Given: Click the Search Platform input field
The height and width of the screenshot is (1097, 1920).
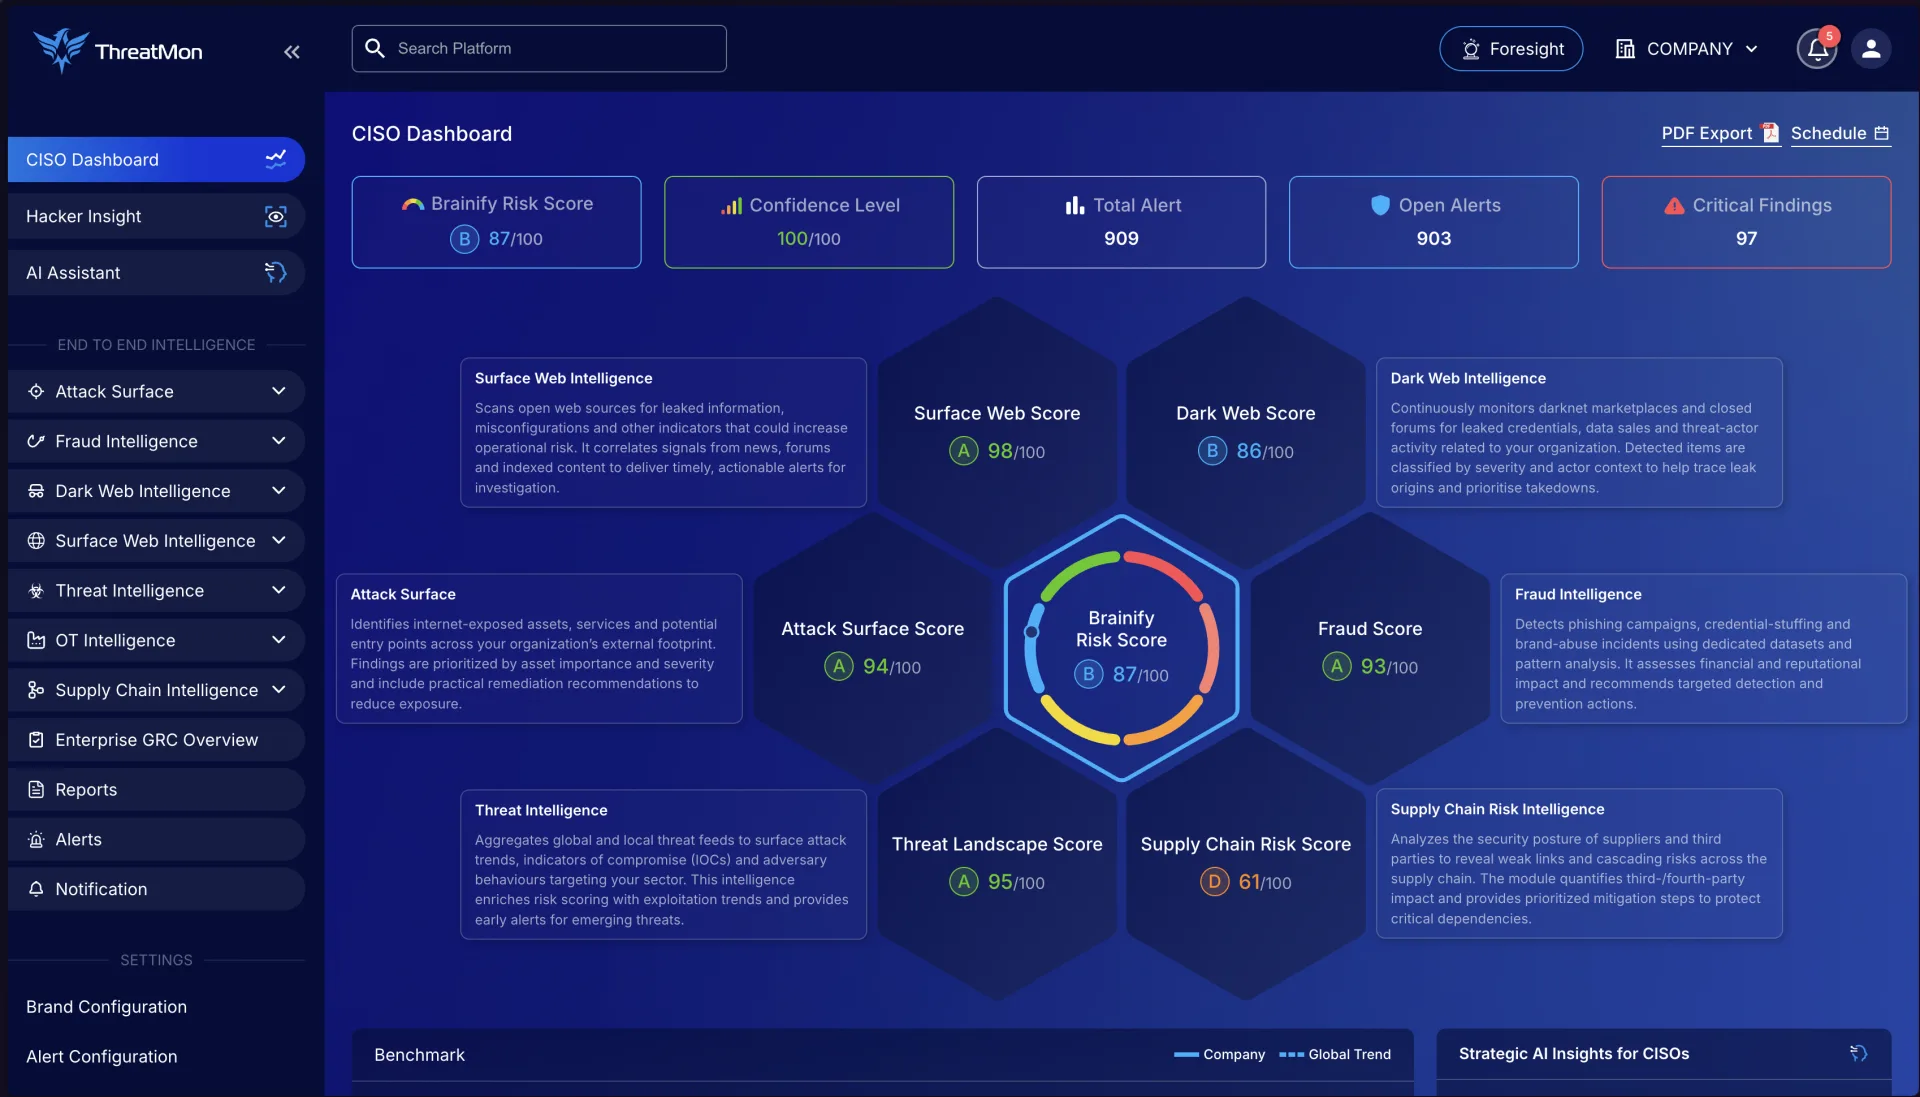Looking at the screenshot, I should point(539,48).
